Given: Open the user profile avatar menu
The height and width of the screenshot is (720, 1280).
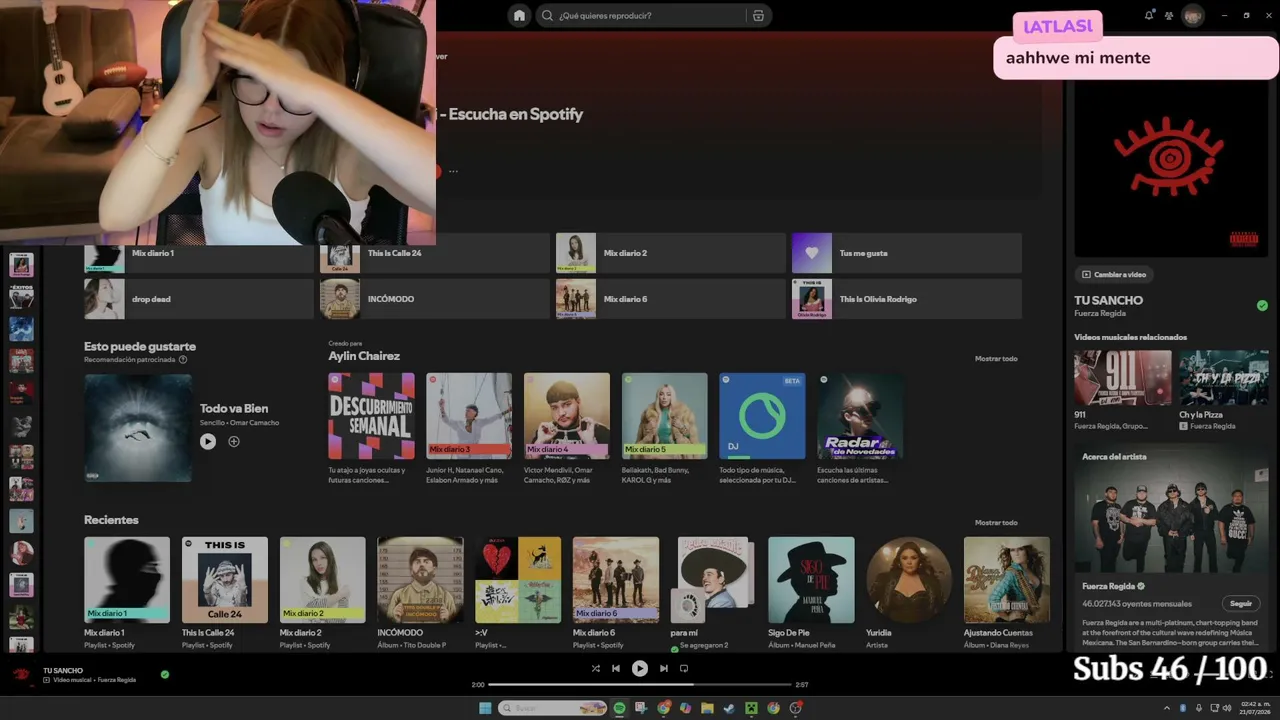Looking at the screenshot, I should (1192, 15).
